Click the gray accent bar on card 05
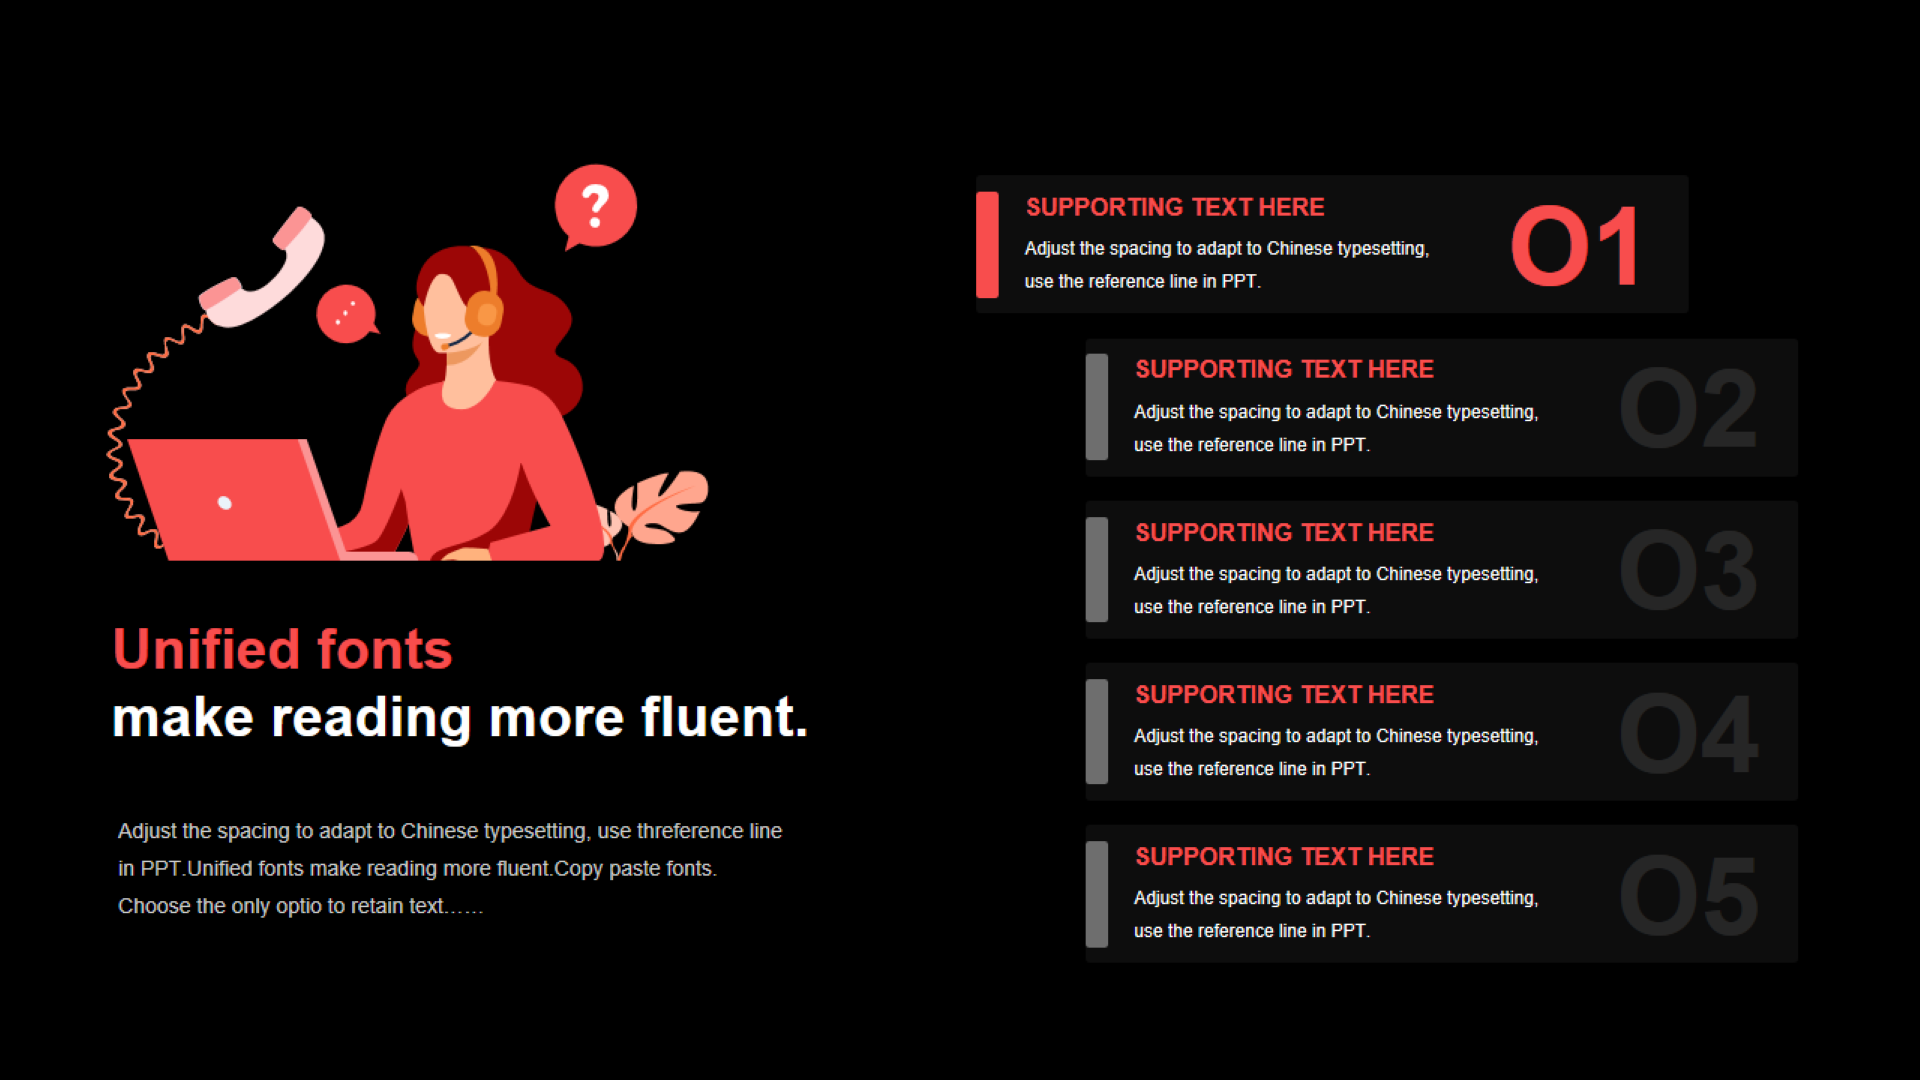This screenshot has height=1080, width=1920. (1097, 894)
